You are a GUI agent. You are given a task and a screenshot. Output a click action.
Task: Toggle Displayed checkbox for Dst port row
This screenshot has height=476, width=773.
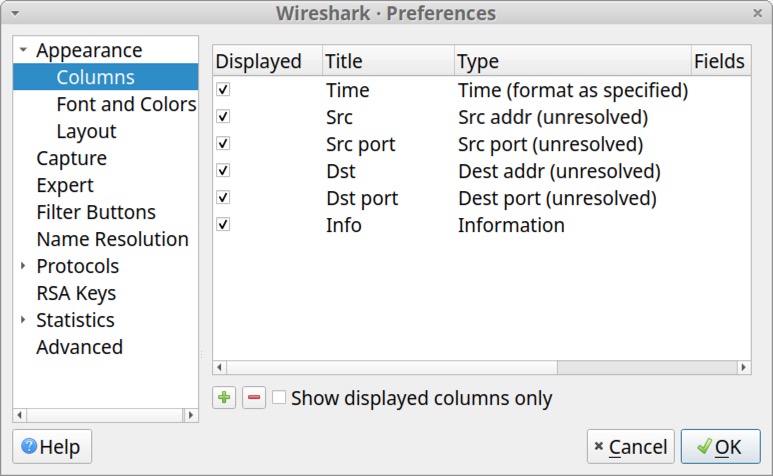click(x=223, y=198)
